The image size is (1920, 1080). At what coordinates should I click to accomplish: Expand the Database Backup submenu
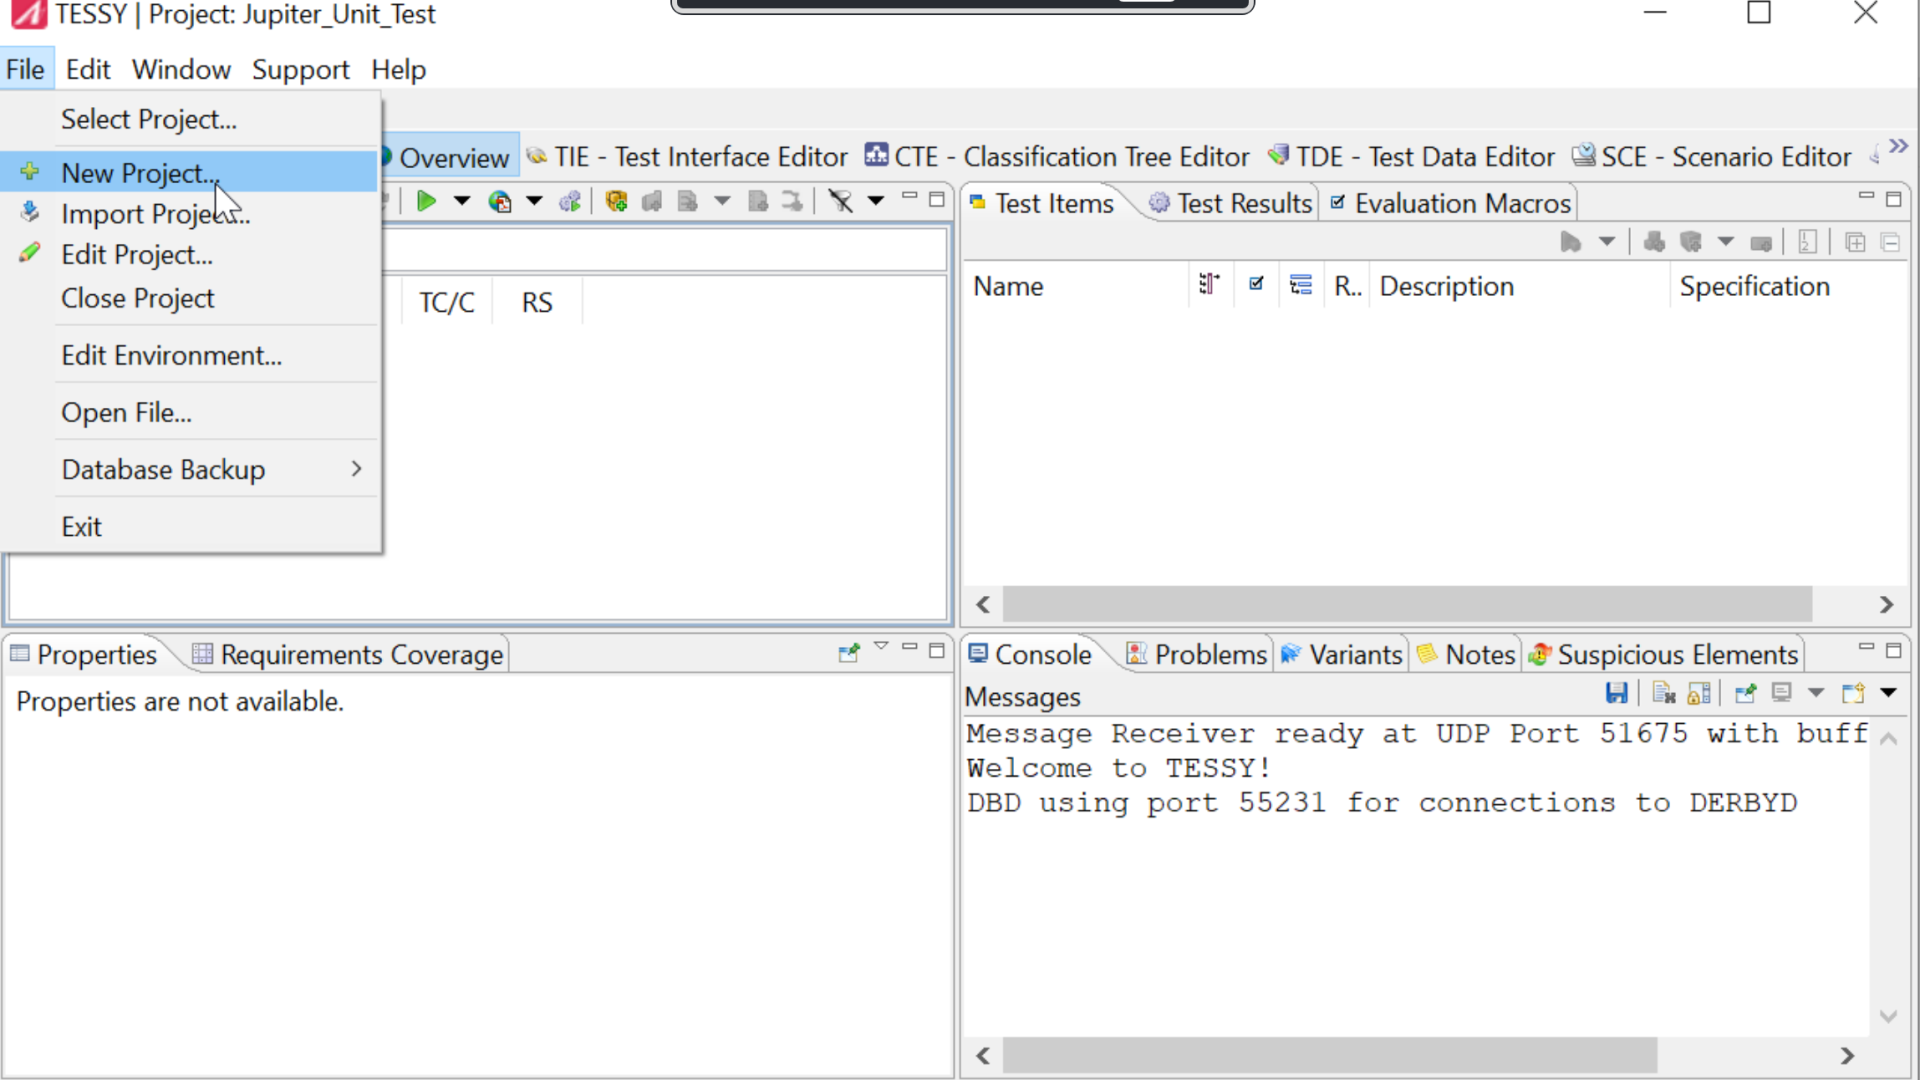(x=190, y=470)
